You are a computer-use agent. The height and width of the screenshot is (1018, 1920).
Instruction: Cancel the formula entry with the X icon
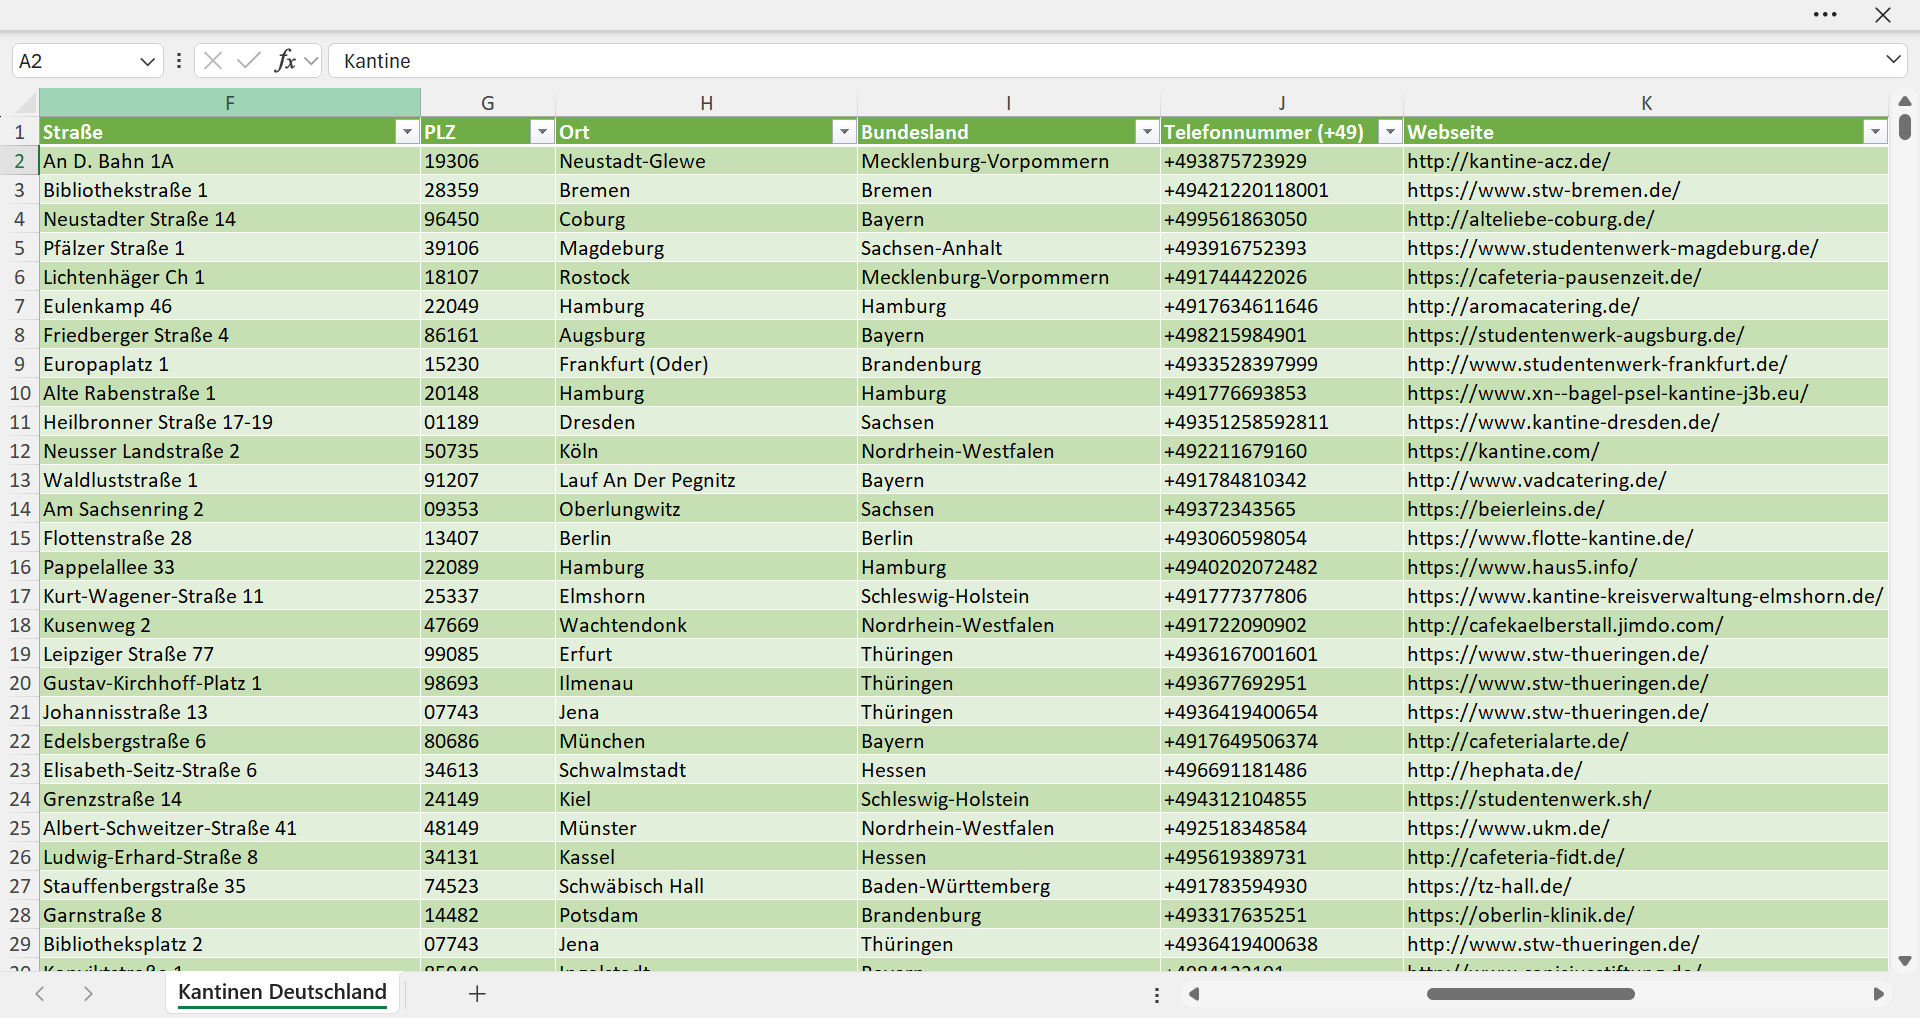coord(213,61)
